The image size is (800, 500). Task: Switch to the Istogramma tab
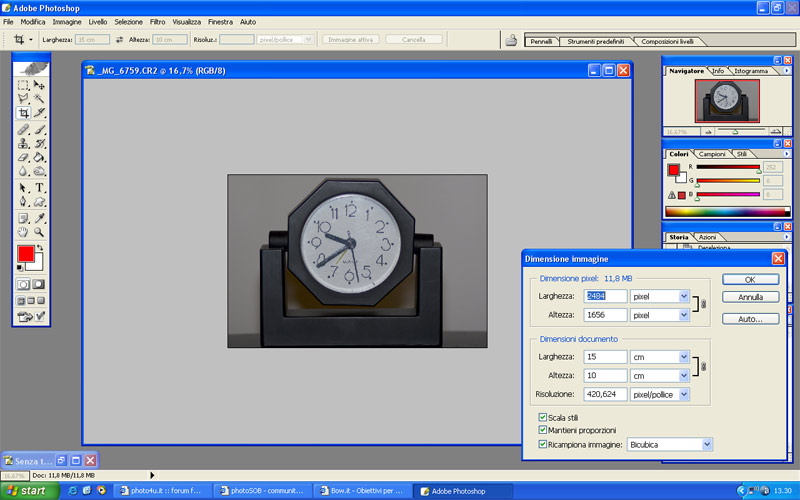tap(751, 71)
